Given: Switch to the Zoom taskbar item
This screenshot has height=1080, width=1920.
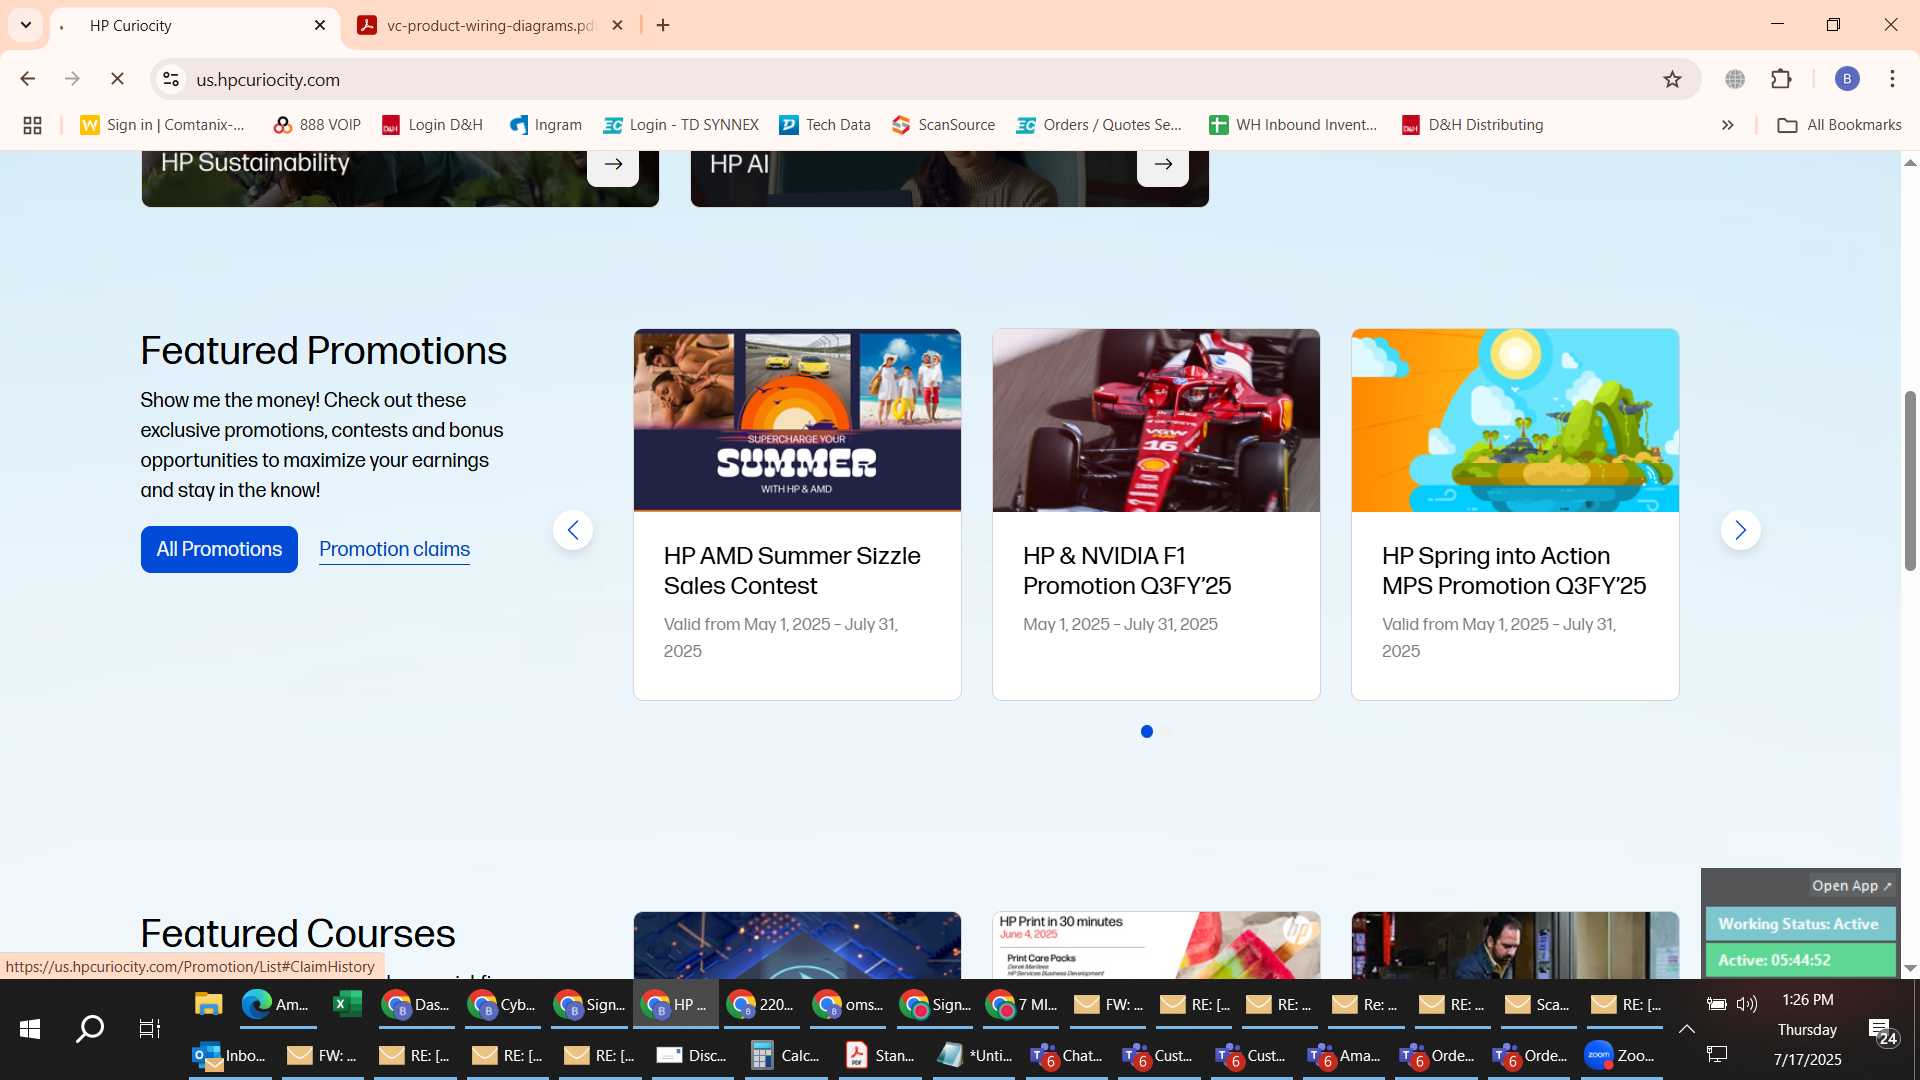Looking at the screenshot, I should (1620, 1055).
